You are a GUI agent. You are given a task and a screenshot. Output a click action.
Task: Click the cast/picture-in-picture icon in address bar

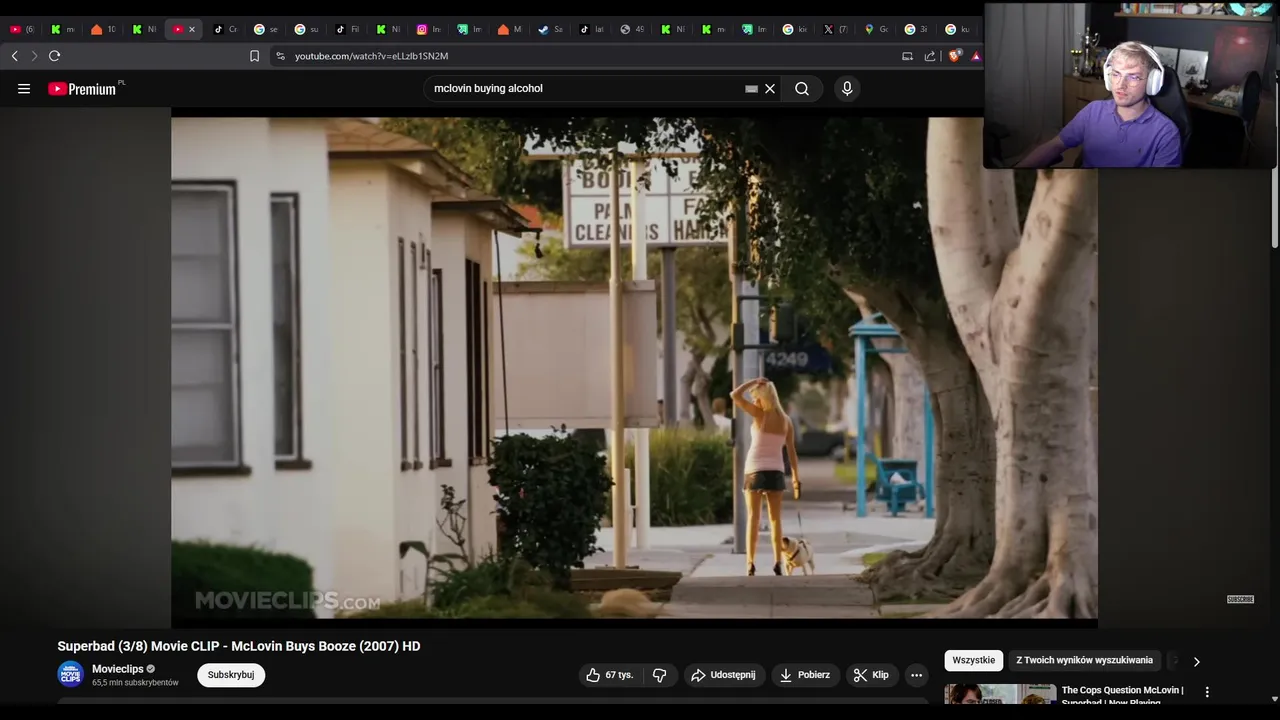click(x=907, y=56)
